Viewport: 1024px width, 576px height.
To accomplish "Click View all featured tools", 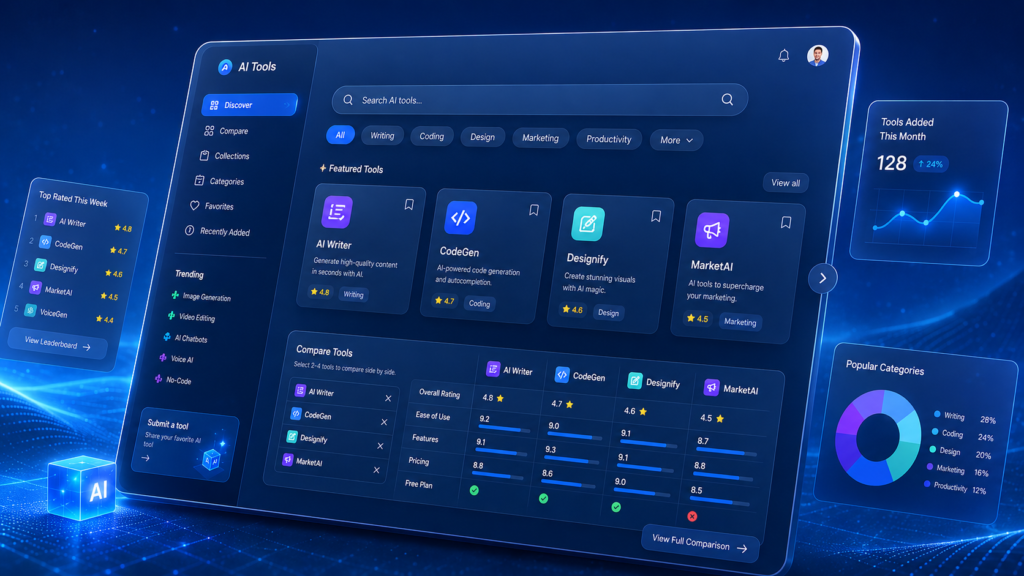I will pos(786,183).
